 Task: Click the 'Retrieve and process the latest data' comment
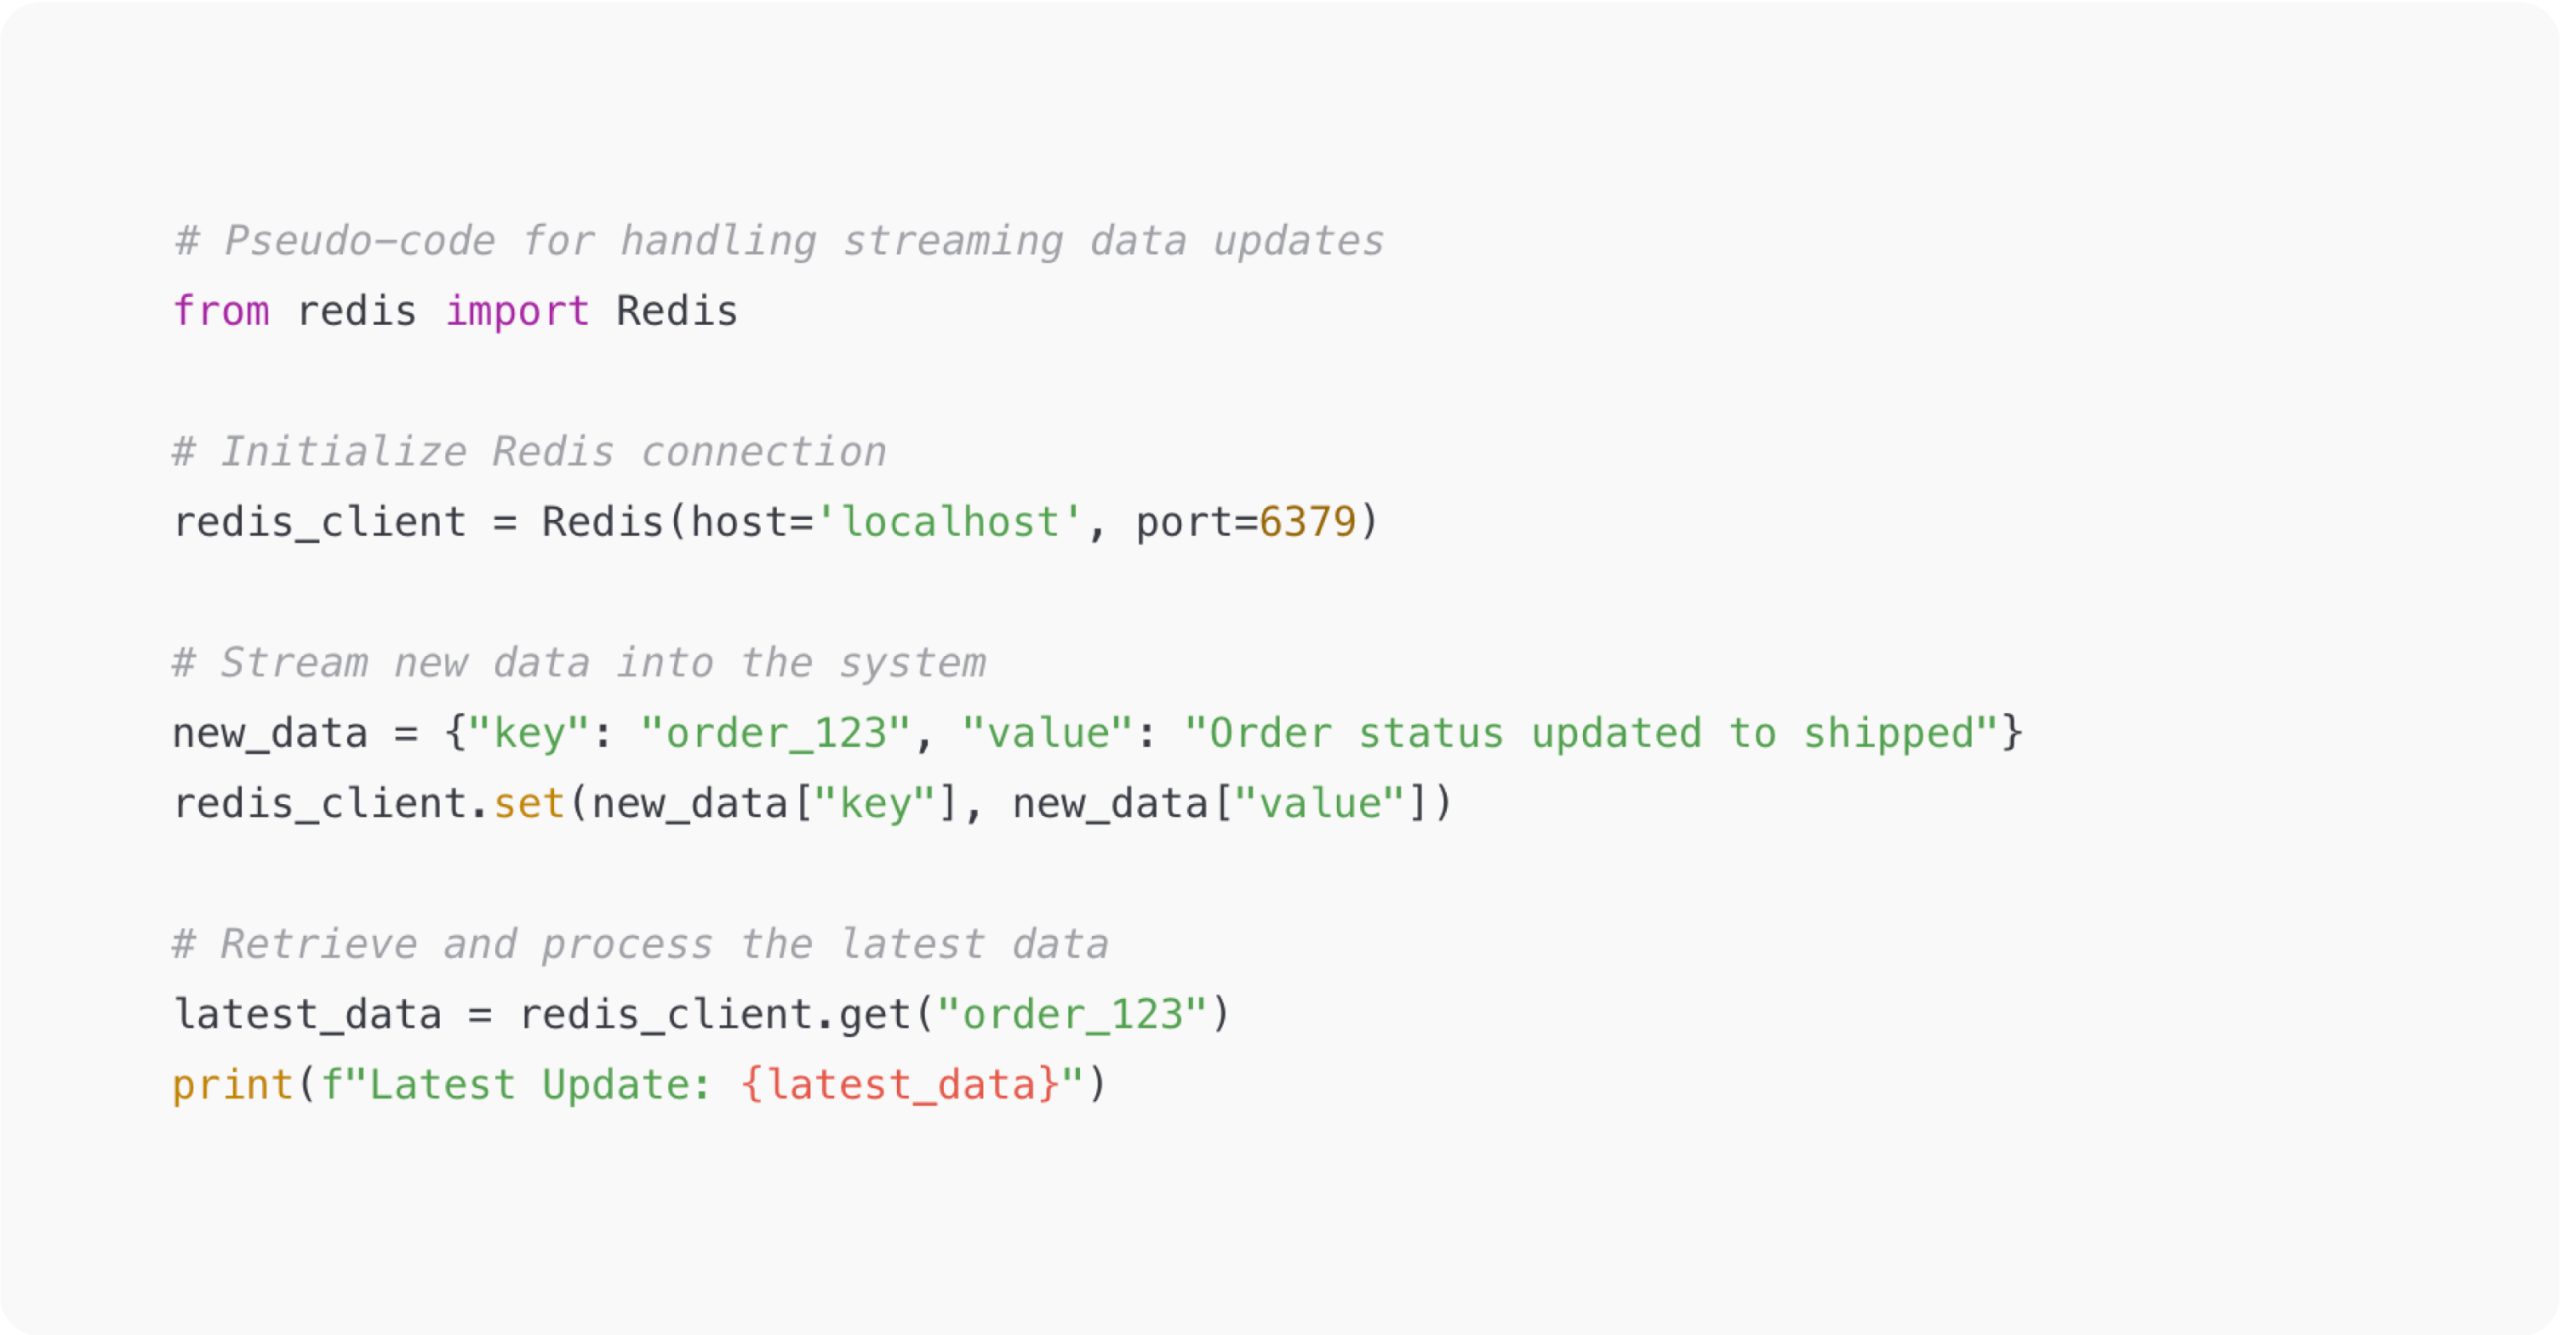[640, 944]
